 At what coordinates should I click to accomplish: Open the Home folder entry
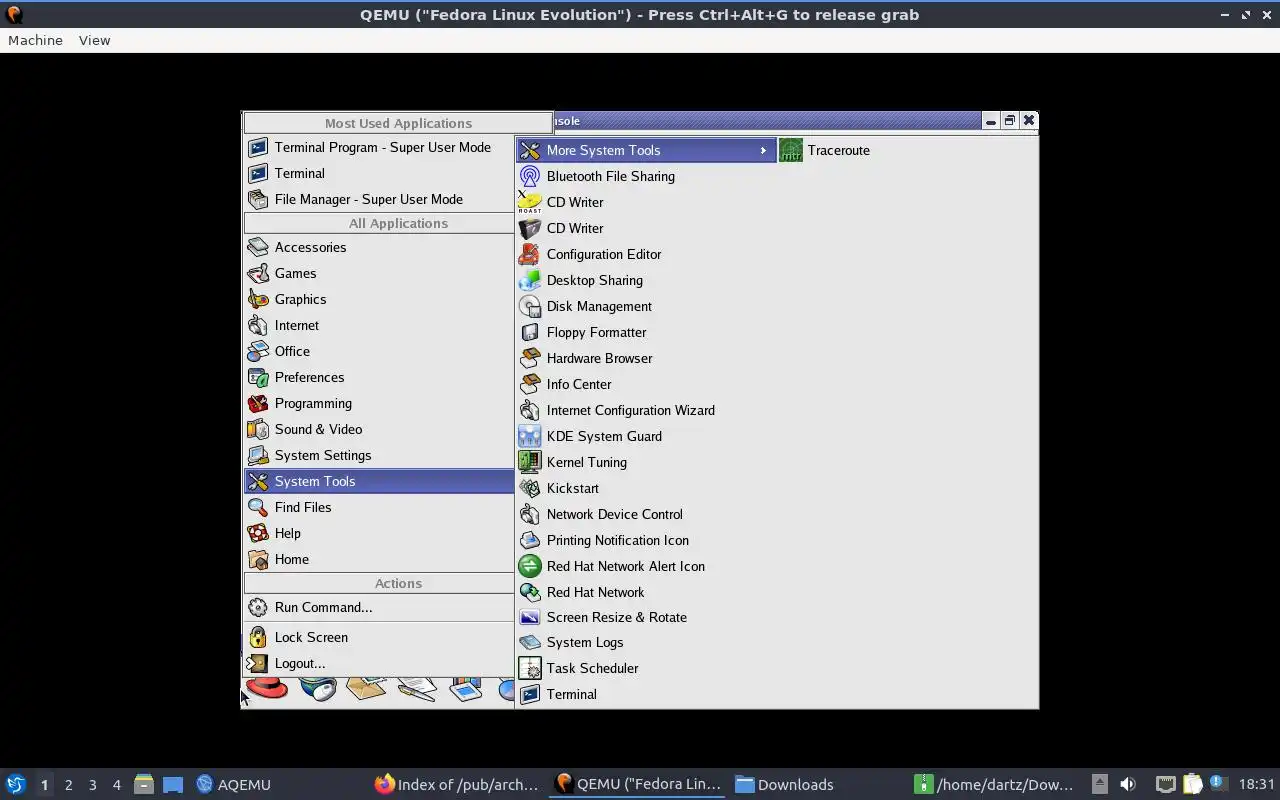pyautogui.click(x=379, y=559)
